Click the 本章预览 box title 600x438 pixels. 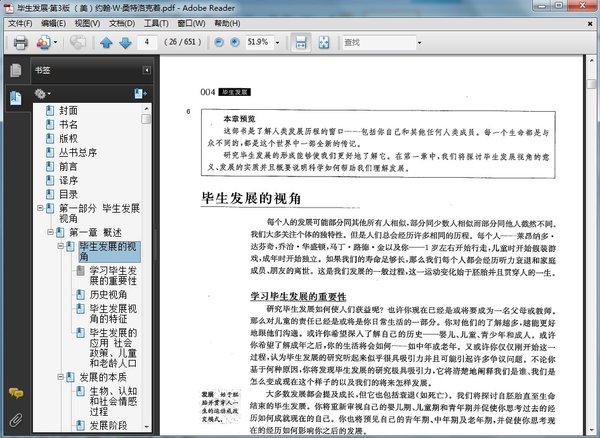(240, 119)
